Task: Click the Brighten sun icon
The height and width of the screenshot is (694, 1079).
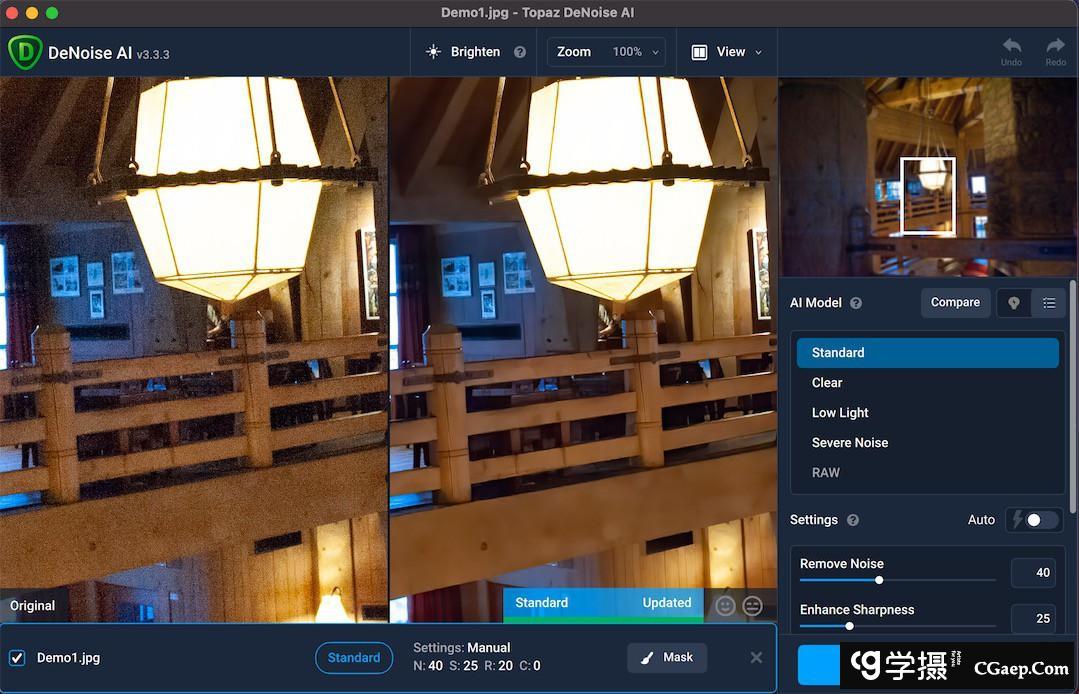Action: (x=433, y=52)
